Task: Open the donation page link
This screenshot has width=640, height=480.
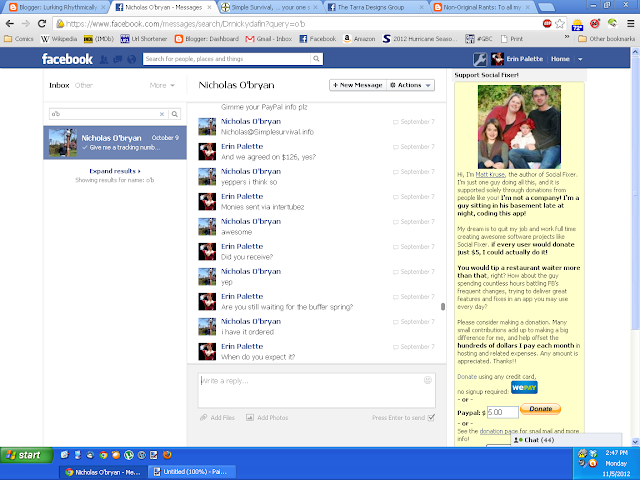Action: point(499,431)
